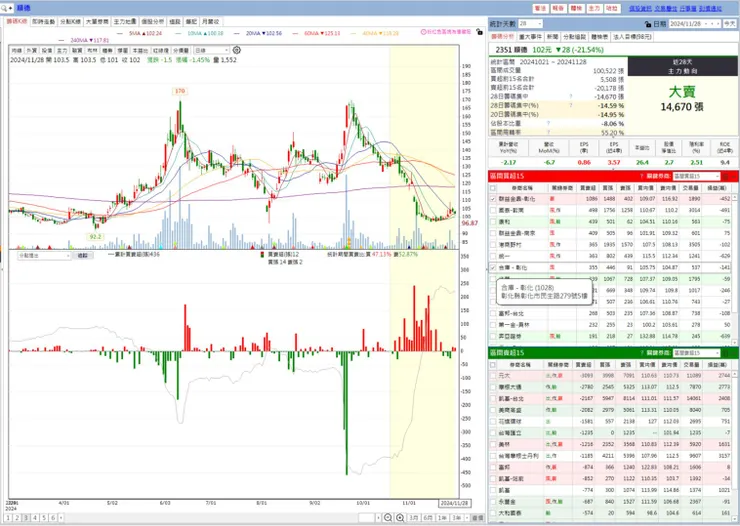Tick the checkbox for 永豐金
Image resolution: width=740 pixels, height=526 pixels.
click(493, 502)
